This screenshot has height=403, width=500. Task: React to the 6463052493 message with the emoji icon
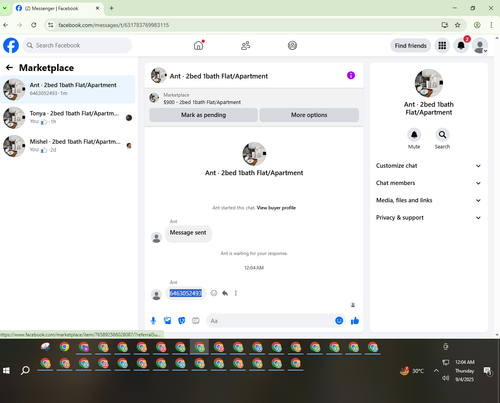[x=214, y=293]
